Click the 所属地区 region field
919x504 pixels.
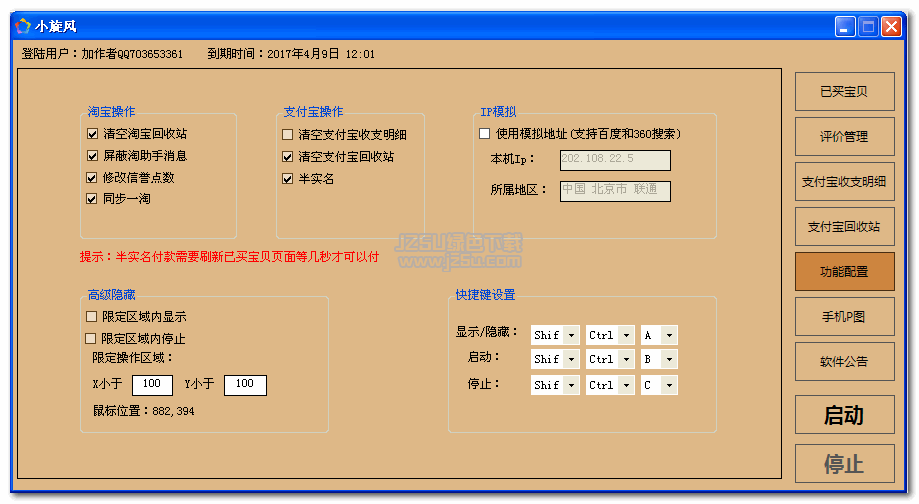[615, 191]
